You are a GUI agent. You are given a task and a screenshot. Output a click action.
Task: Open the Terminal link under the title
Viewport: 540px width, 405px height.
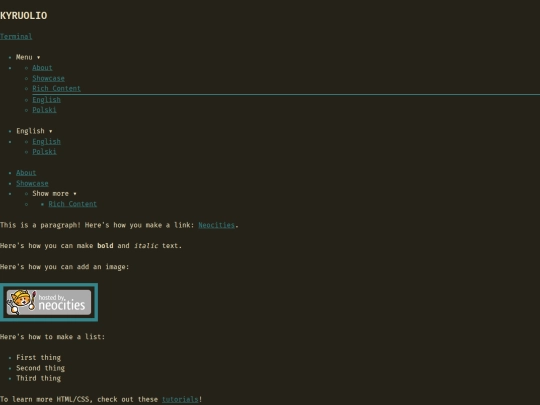click(x=16, y=37)
